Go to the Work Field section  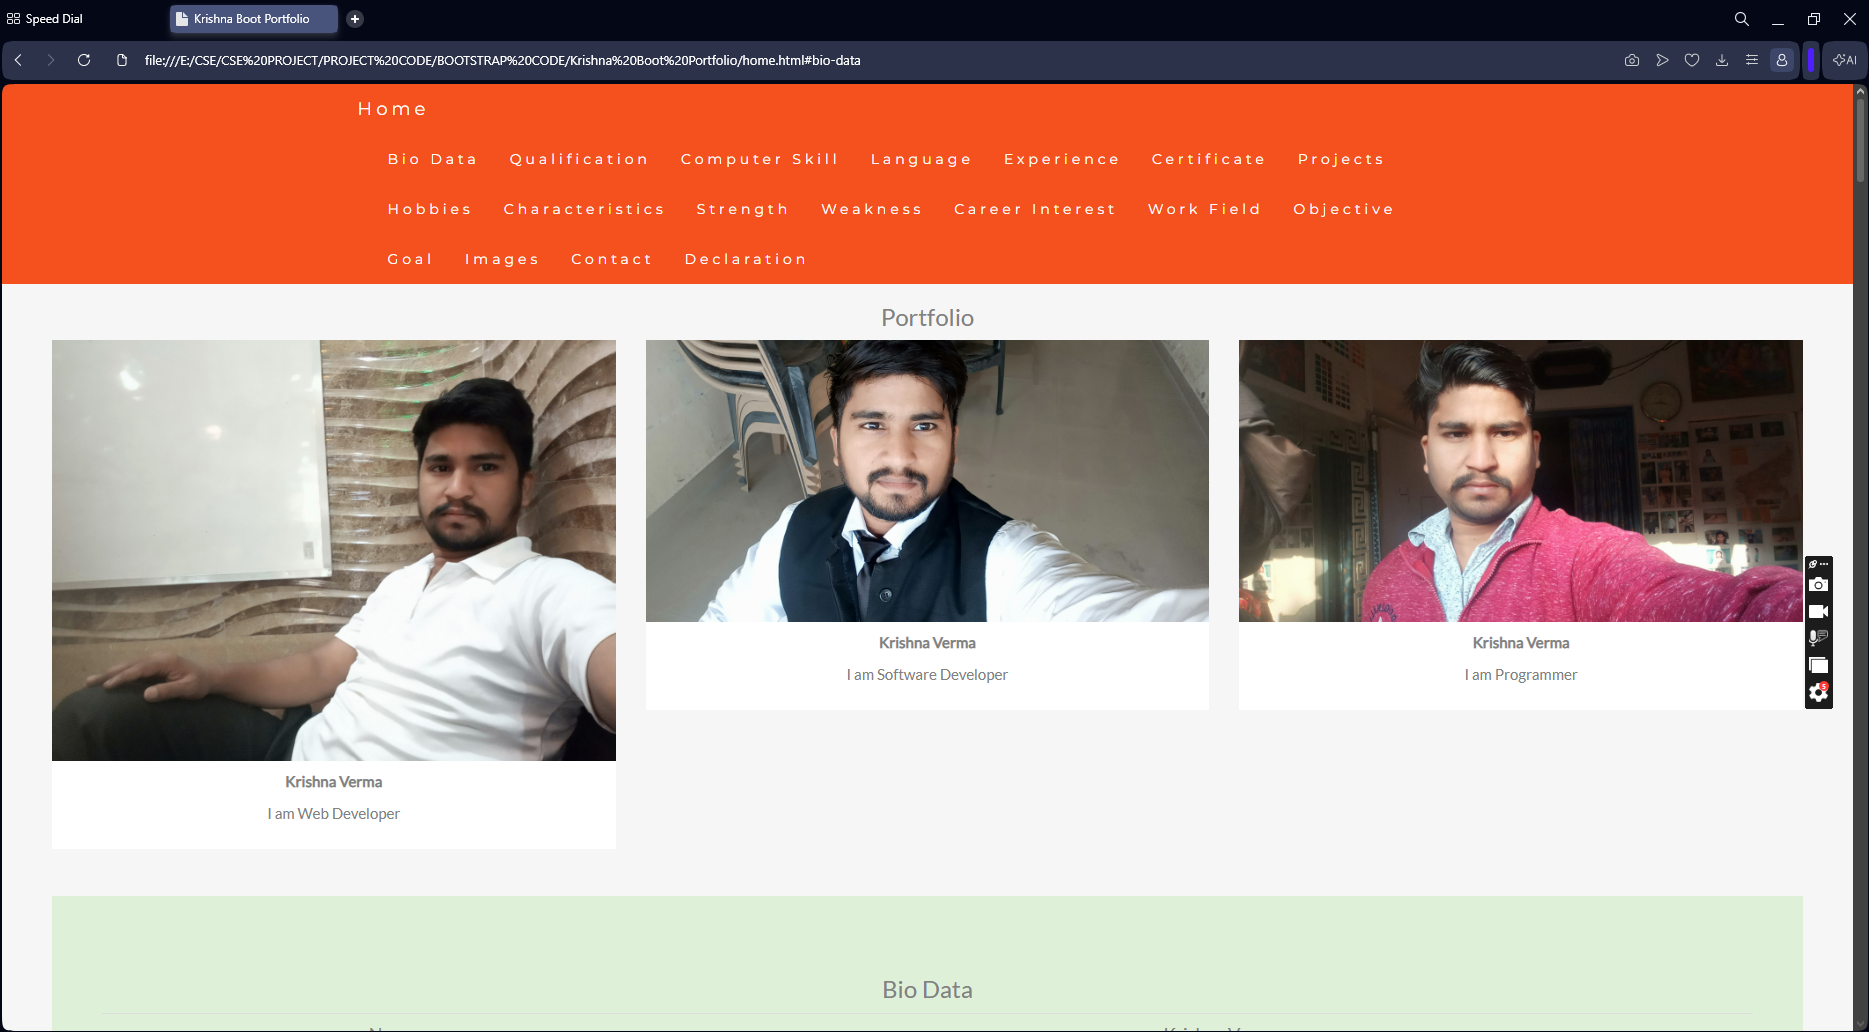click(1205, 209)
